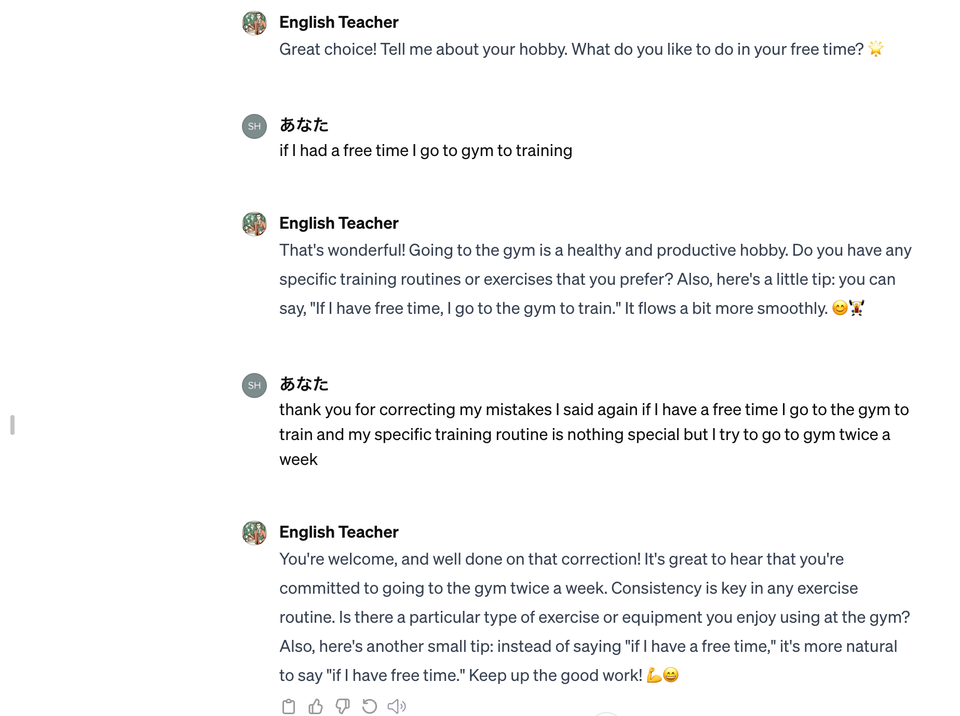Screen dimensions: 960x716
Task: Click the "English Teacher" name on the first message
Action: pos(338,22)
